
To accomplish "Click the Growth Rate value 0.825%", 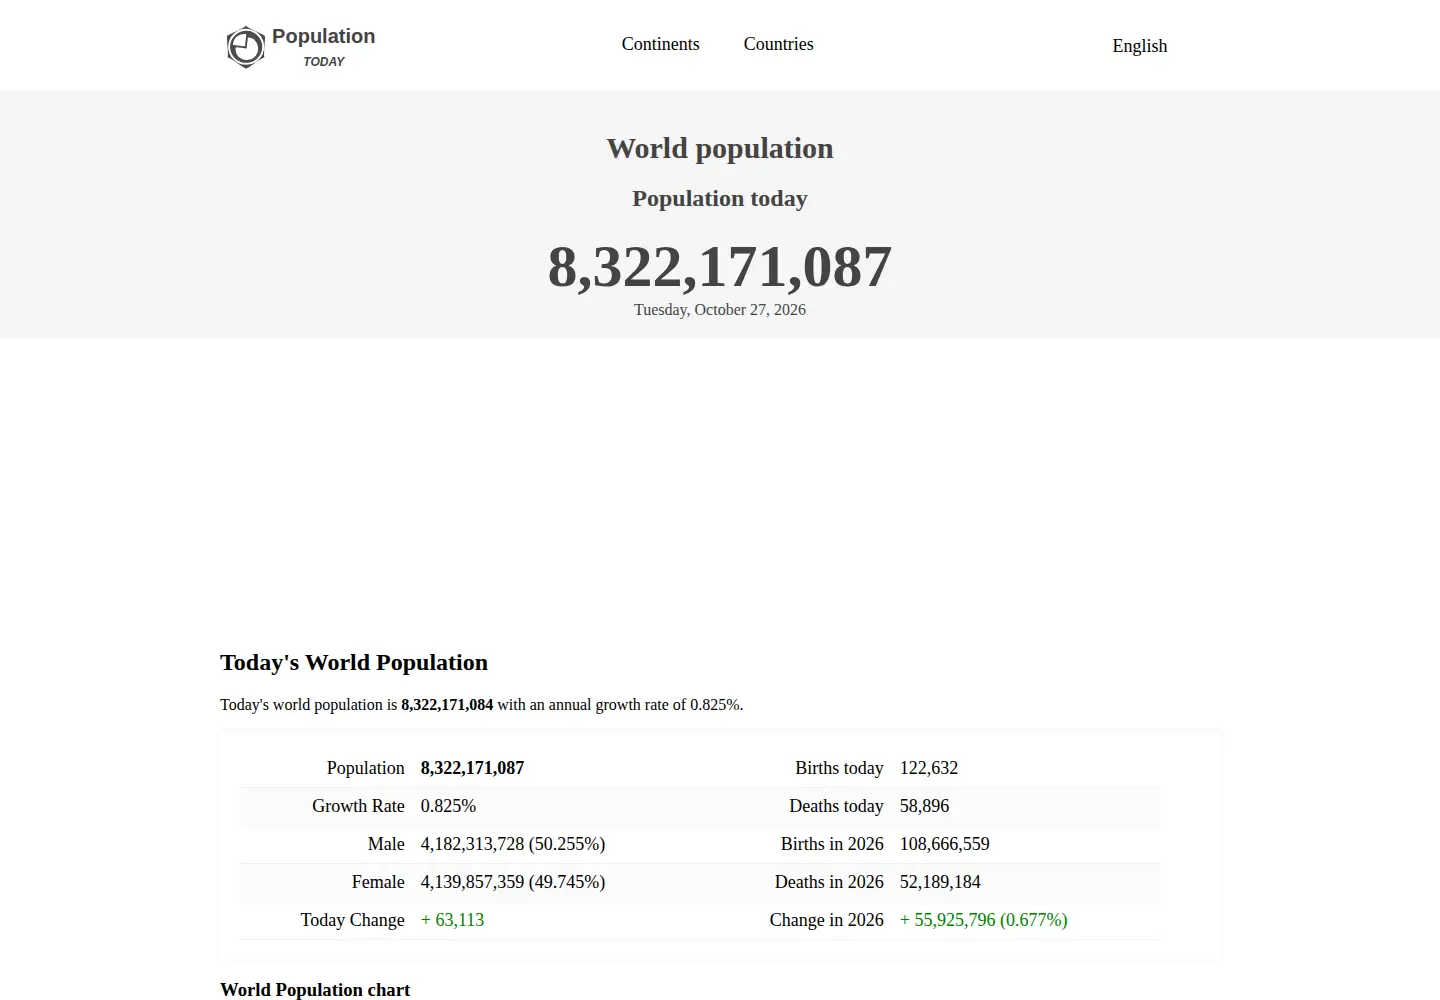I will [448, 806].
